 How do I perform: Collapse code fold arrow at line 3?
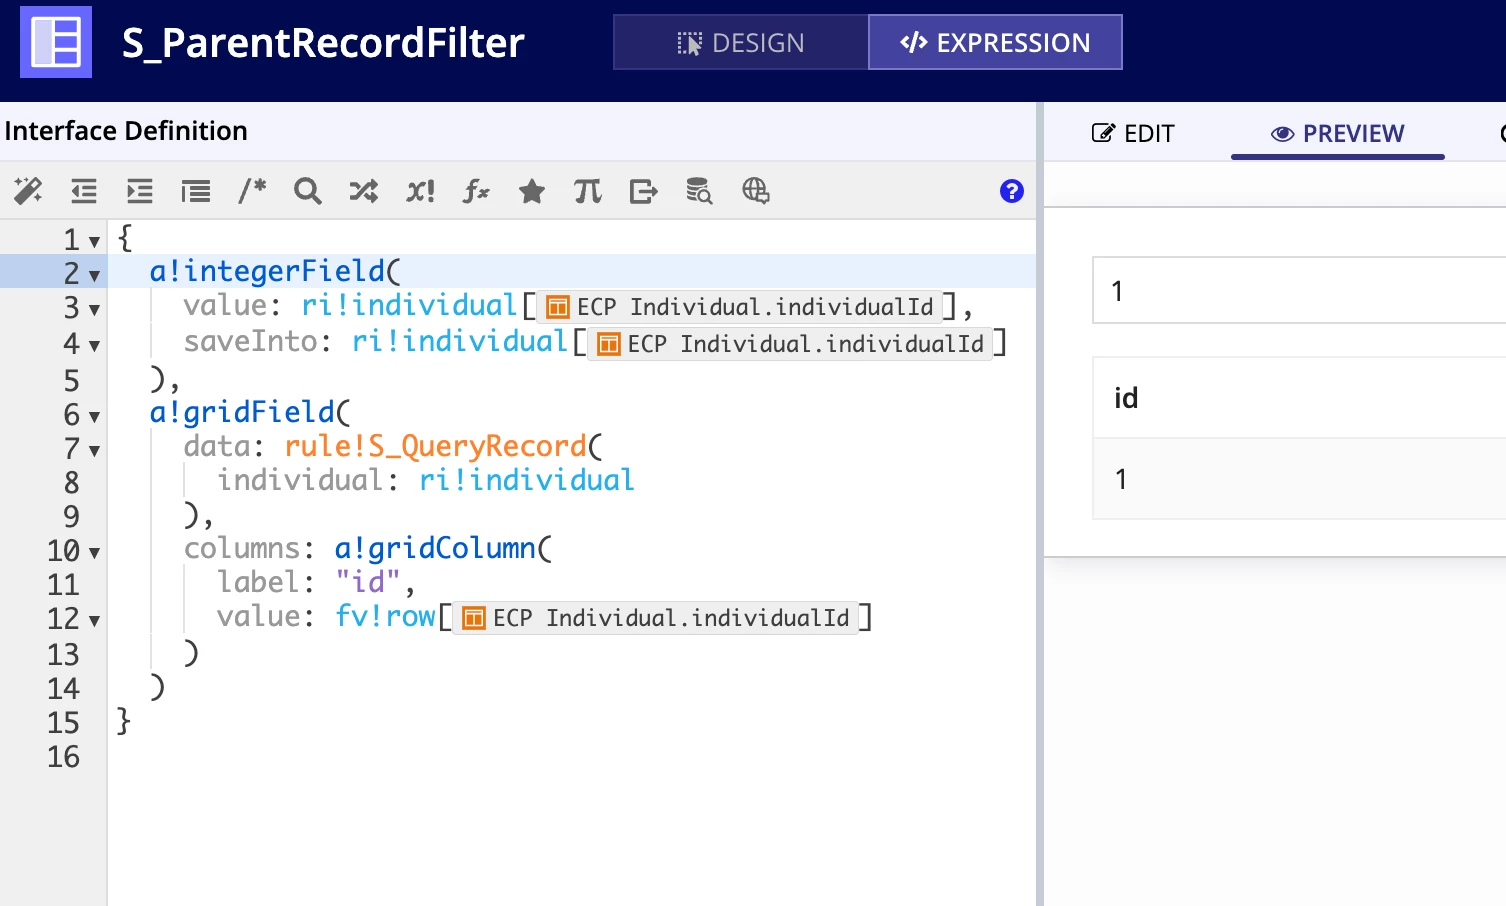coord(94,310)
